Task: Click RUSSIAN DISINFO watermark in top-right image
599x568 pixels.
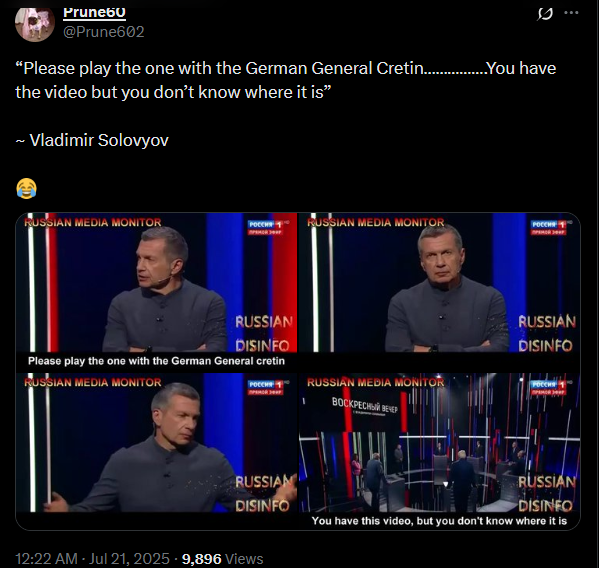Action: 547,333
